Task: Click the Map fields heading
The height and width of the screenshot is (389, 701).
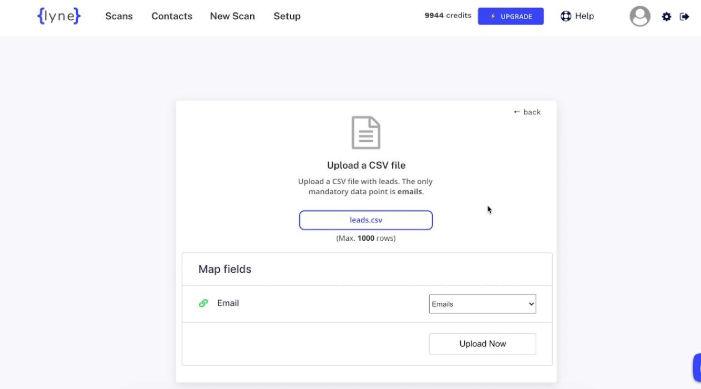Action: click(x=225, y=269)
